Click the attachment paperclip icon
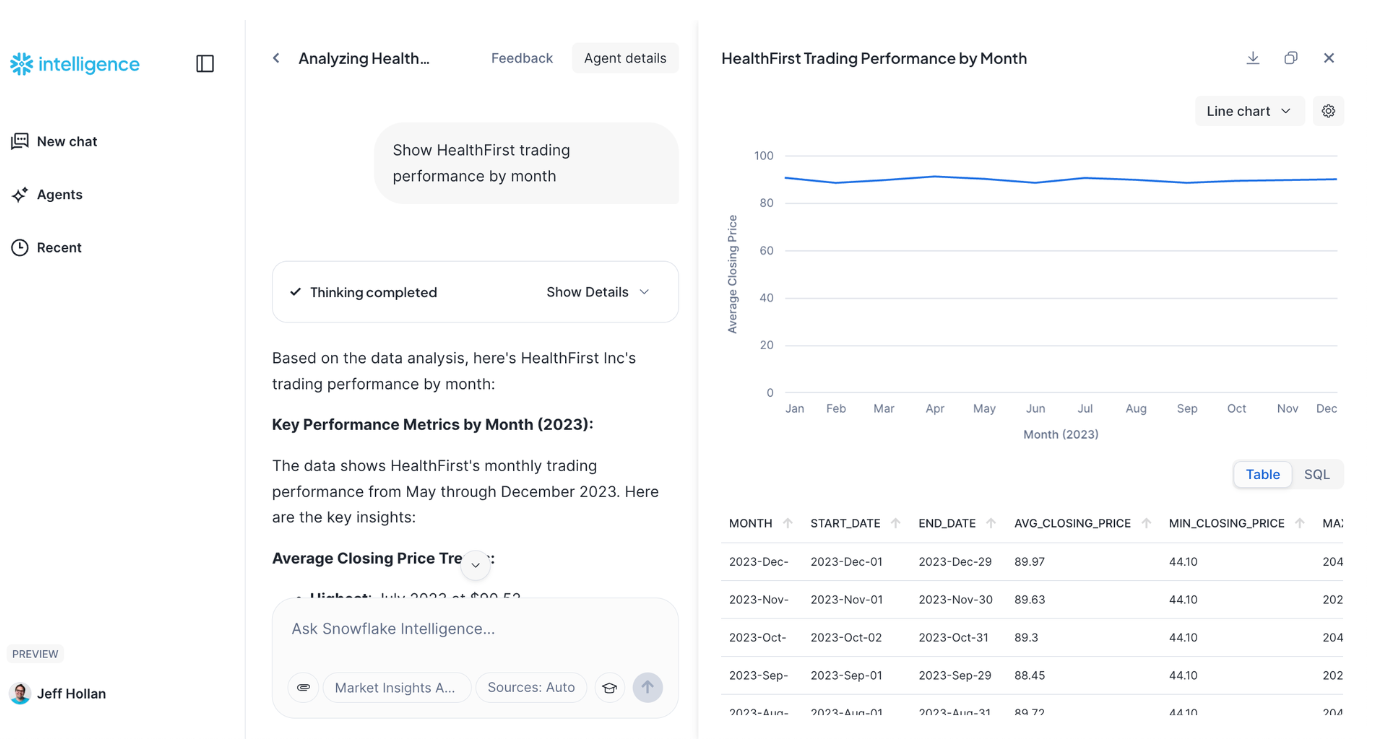 [303, 687]
